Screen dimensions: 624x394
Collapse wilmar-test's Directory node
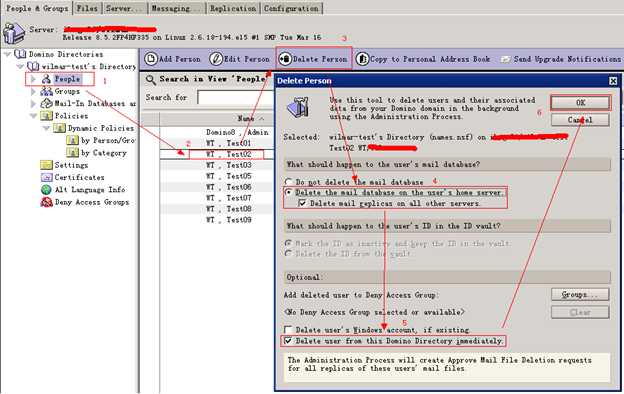coord(20,66)
